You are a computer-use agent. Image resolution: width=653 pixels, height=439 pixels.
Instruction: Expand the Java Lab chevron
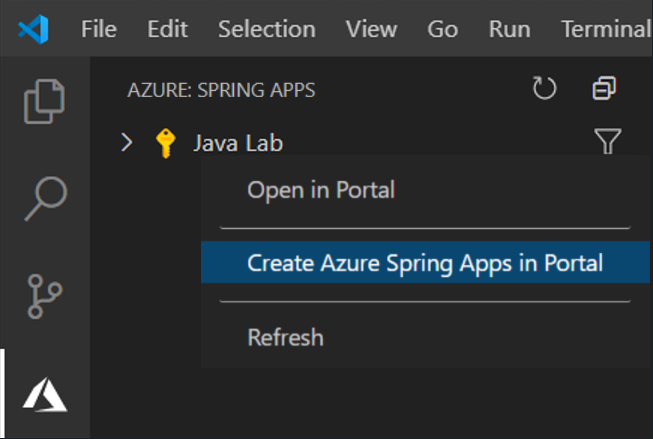[126, 143]
